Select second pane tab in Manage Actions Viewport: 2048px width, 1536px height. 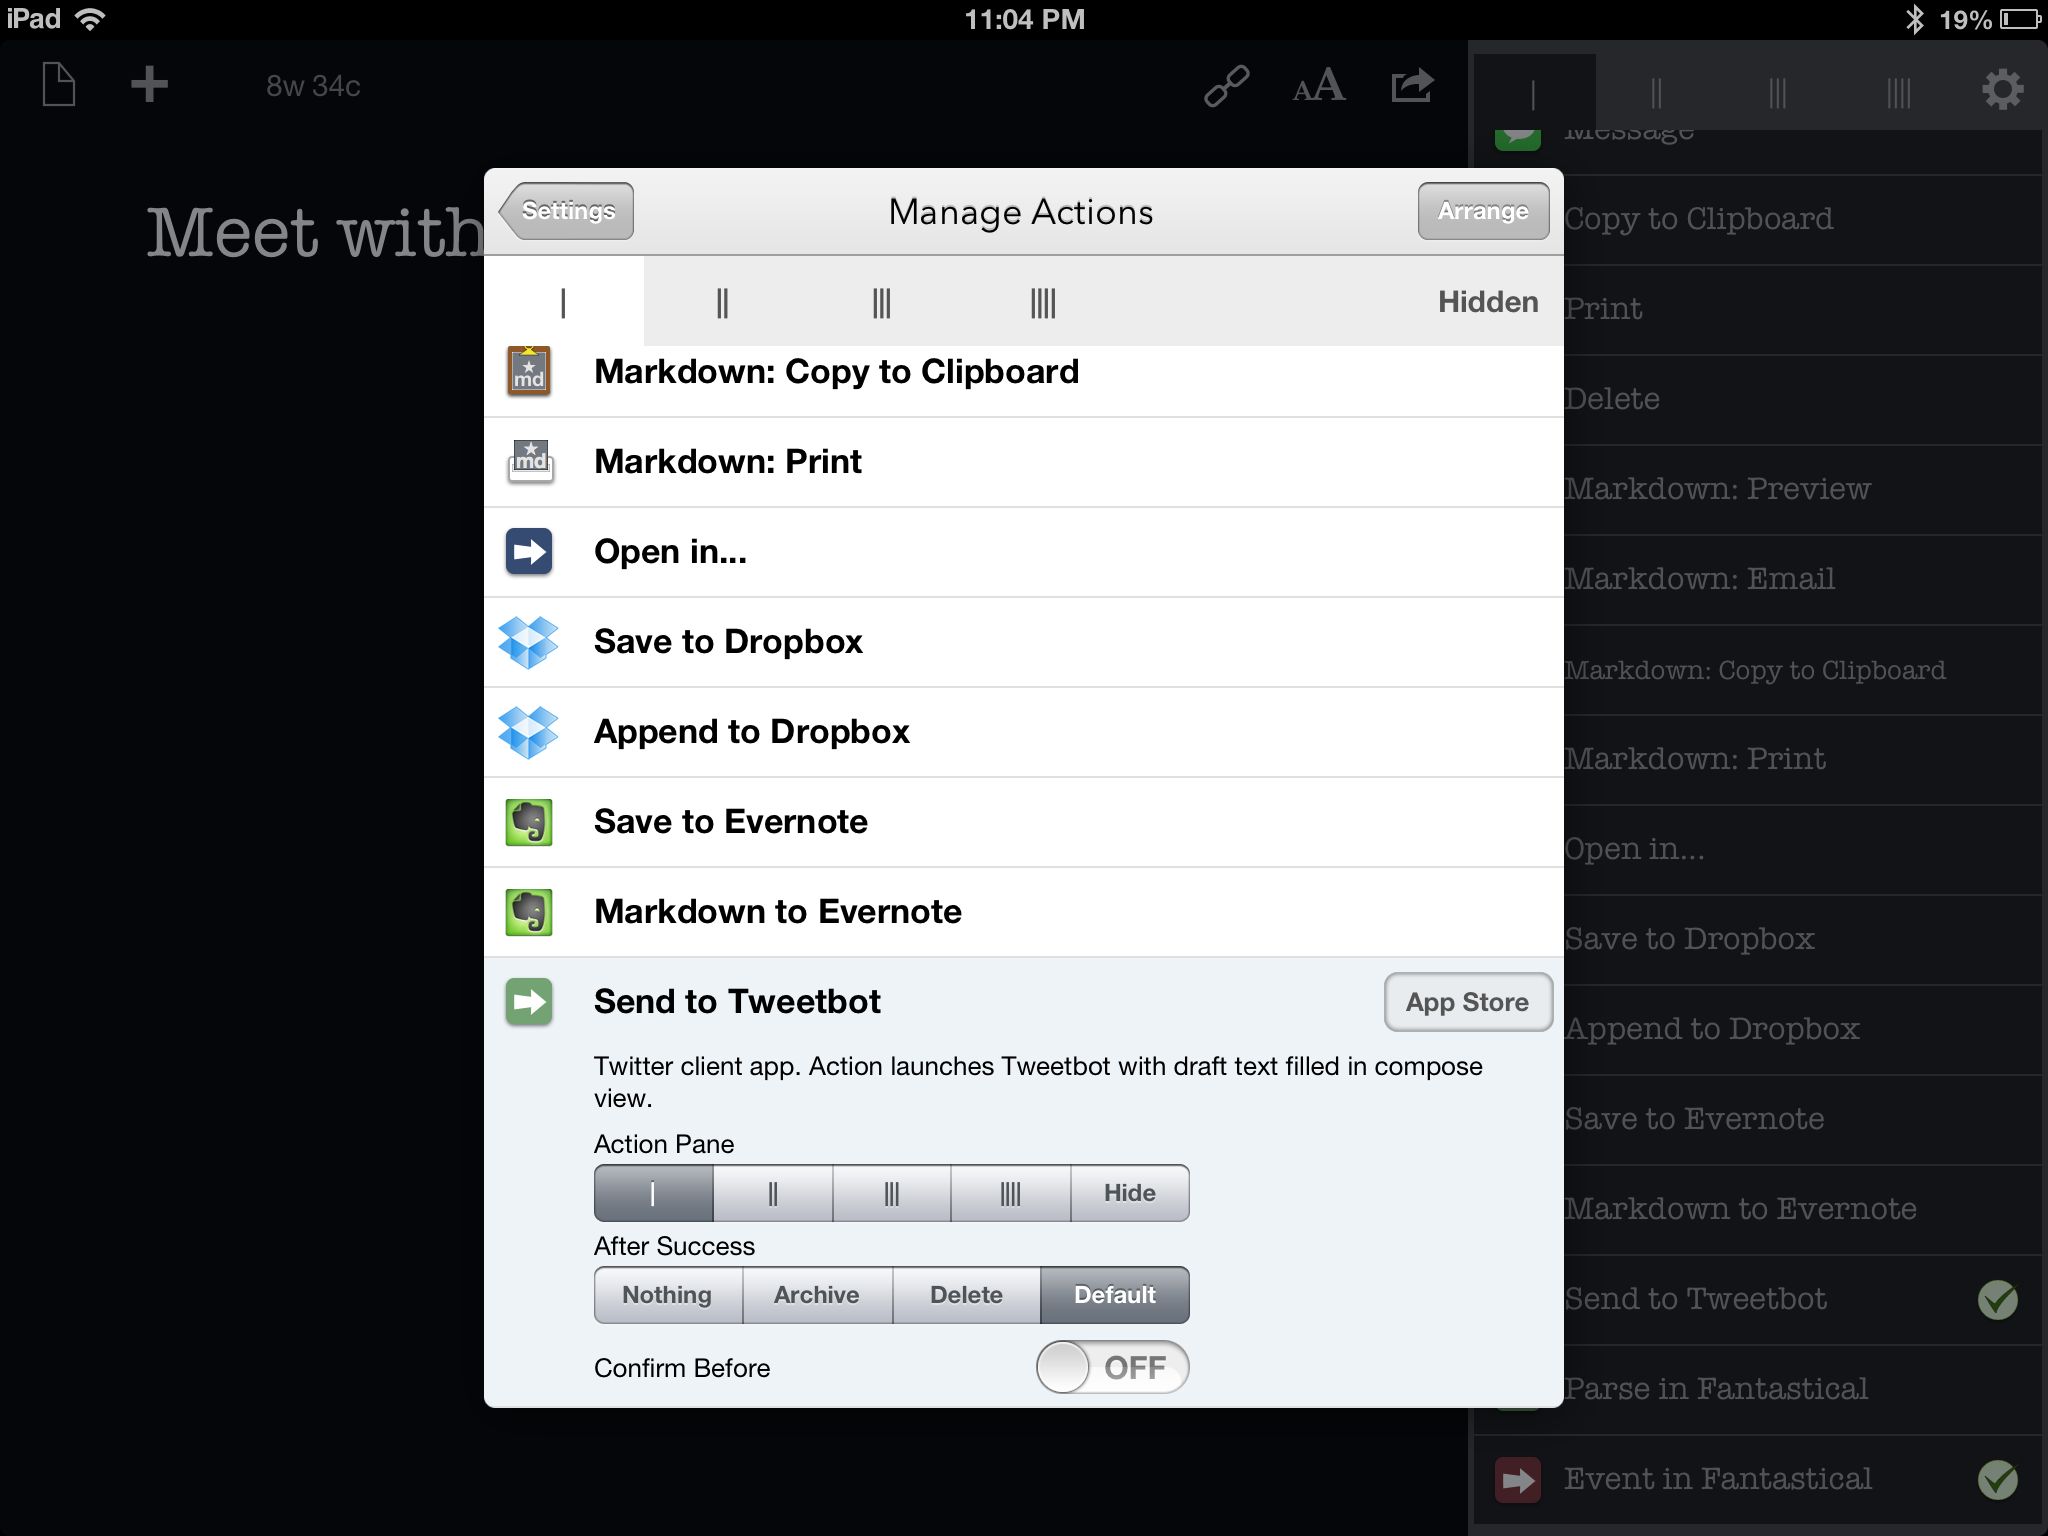coord(722,302)
